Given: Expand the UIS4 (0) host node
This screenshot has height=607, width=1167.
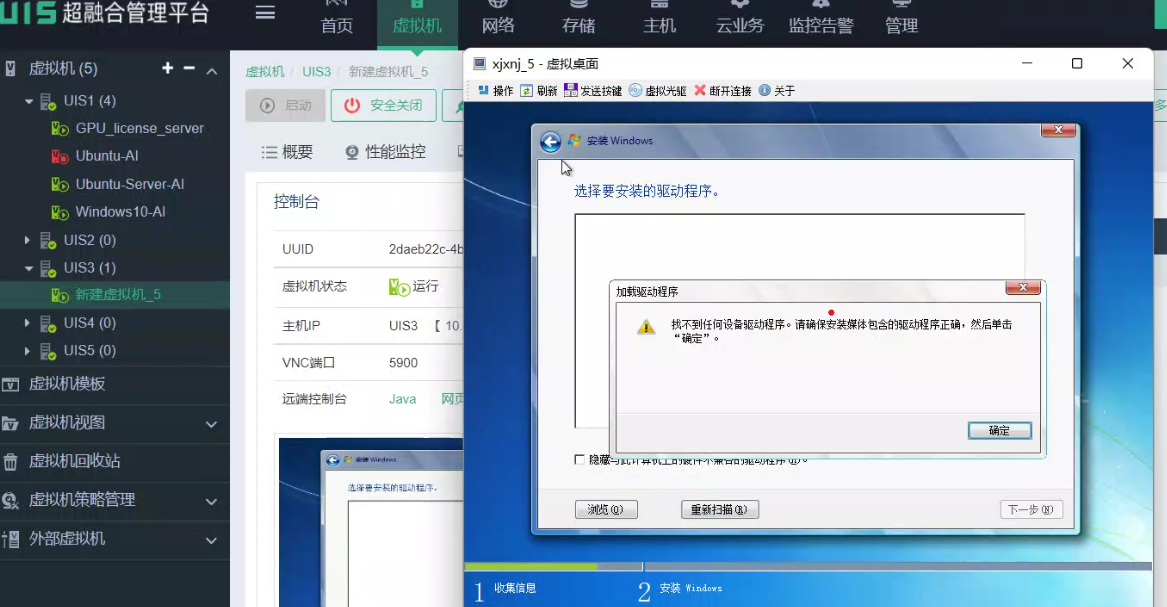Looking at the screenshot, I should (28, 323).
